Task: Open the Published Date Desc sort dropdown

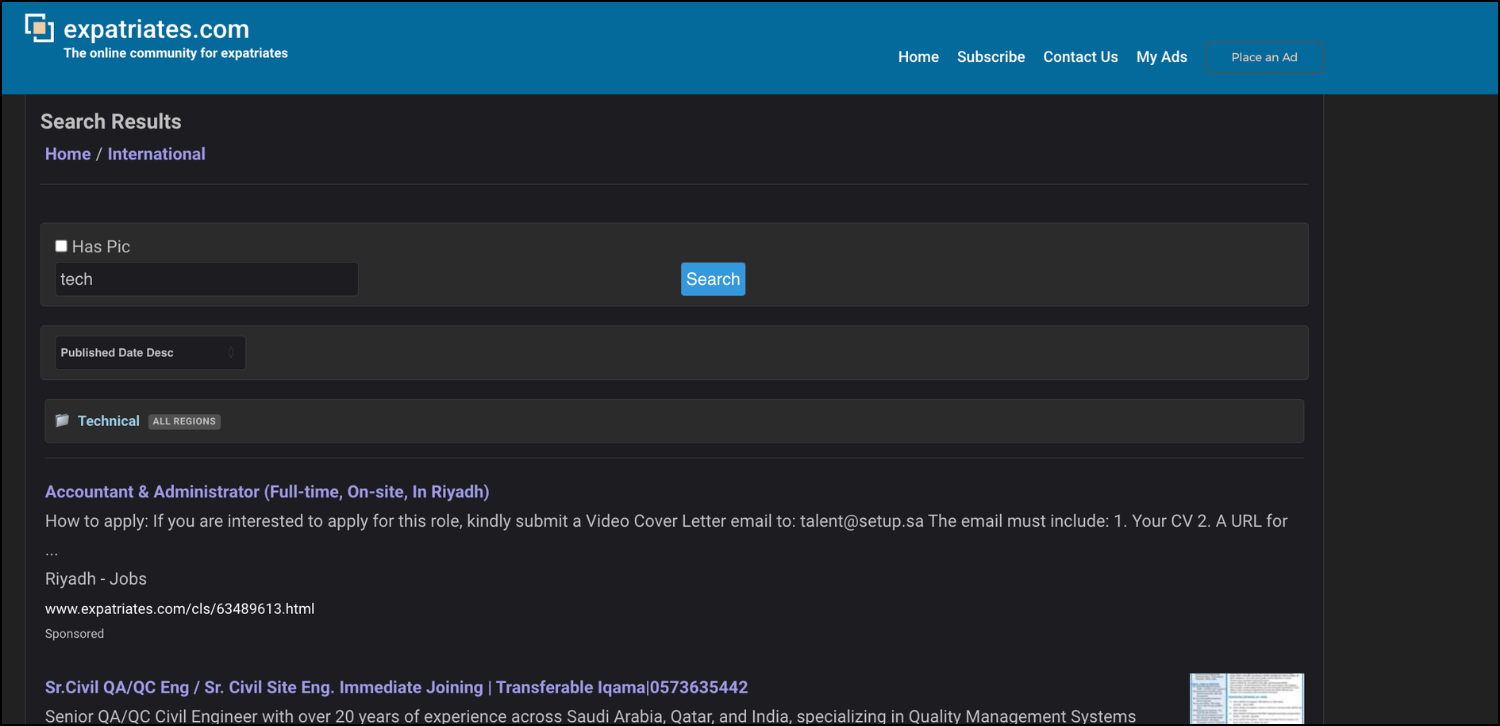Action: click(x=150, y=353)
